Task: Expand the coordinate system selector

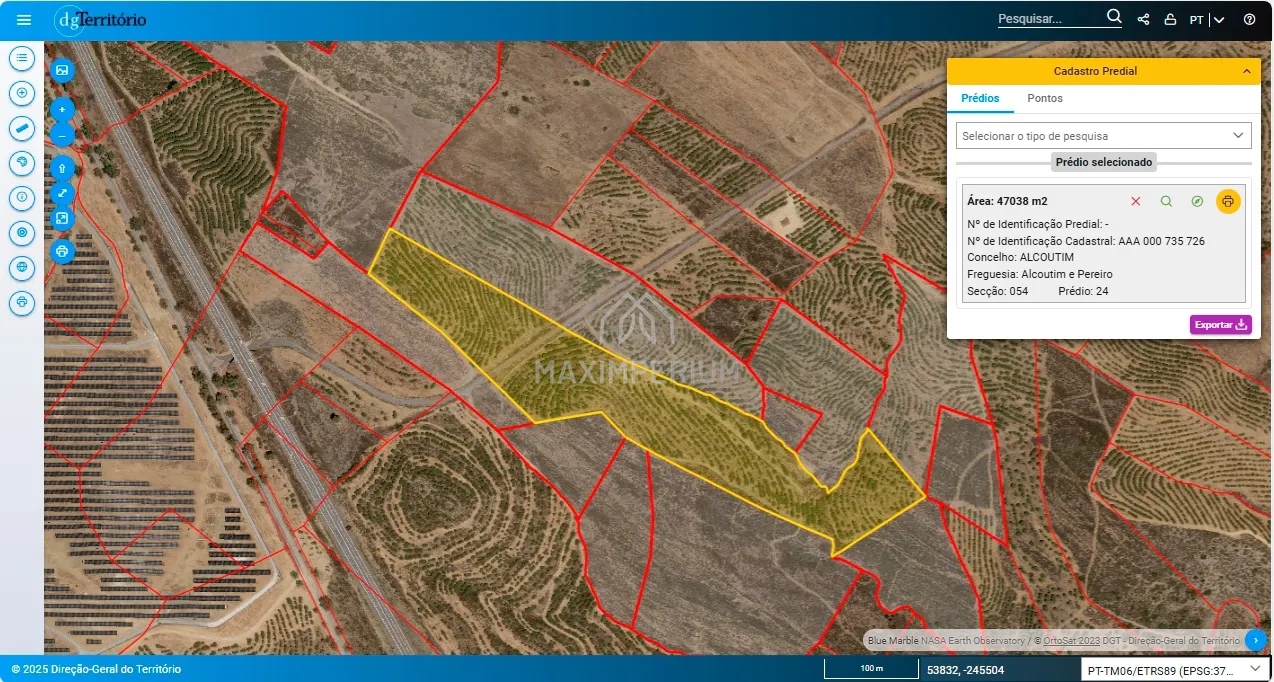Action: coord(1176,670)
